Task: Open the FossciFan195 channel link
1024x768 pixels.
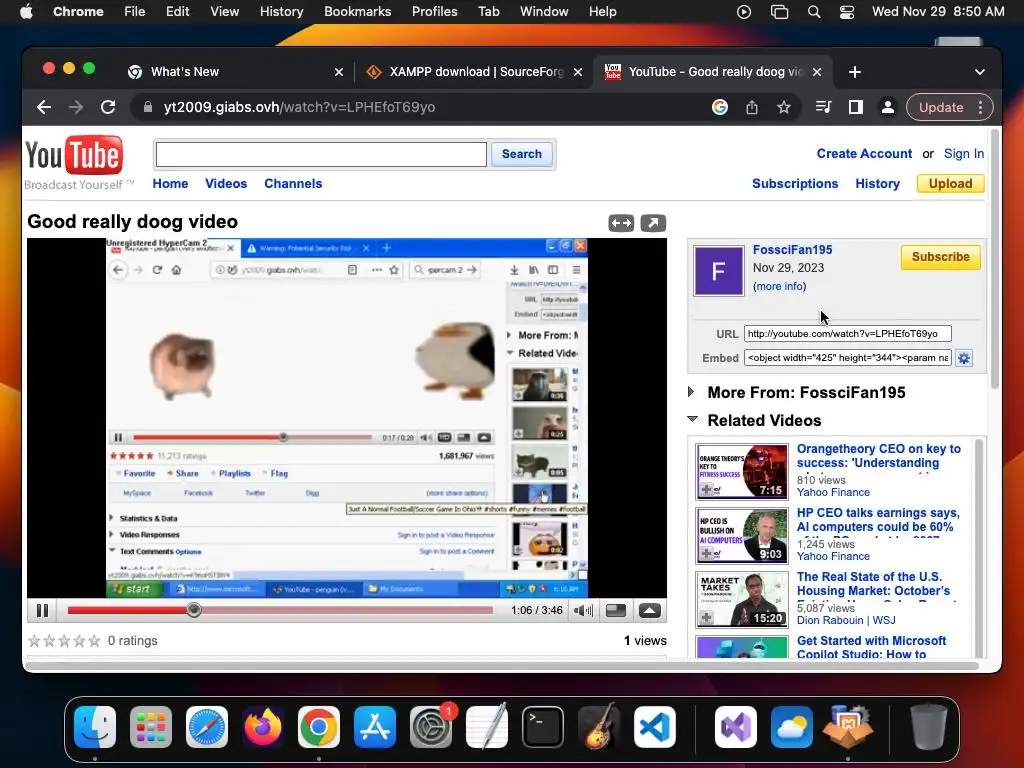Action: click(x=792, y=249)
